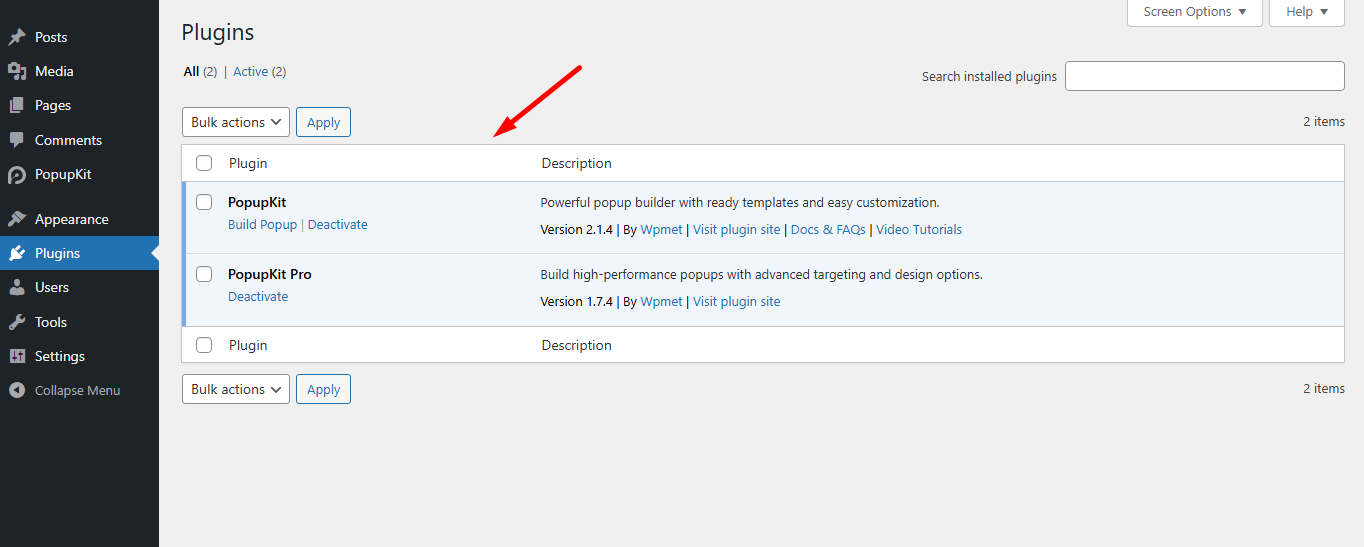This screenshot has height=547, width=1364.
Task: Expand the Screen Options panel
Action: 1195,12
